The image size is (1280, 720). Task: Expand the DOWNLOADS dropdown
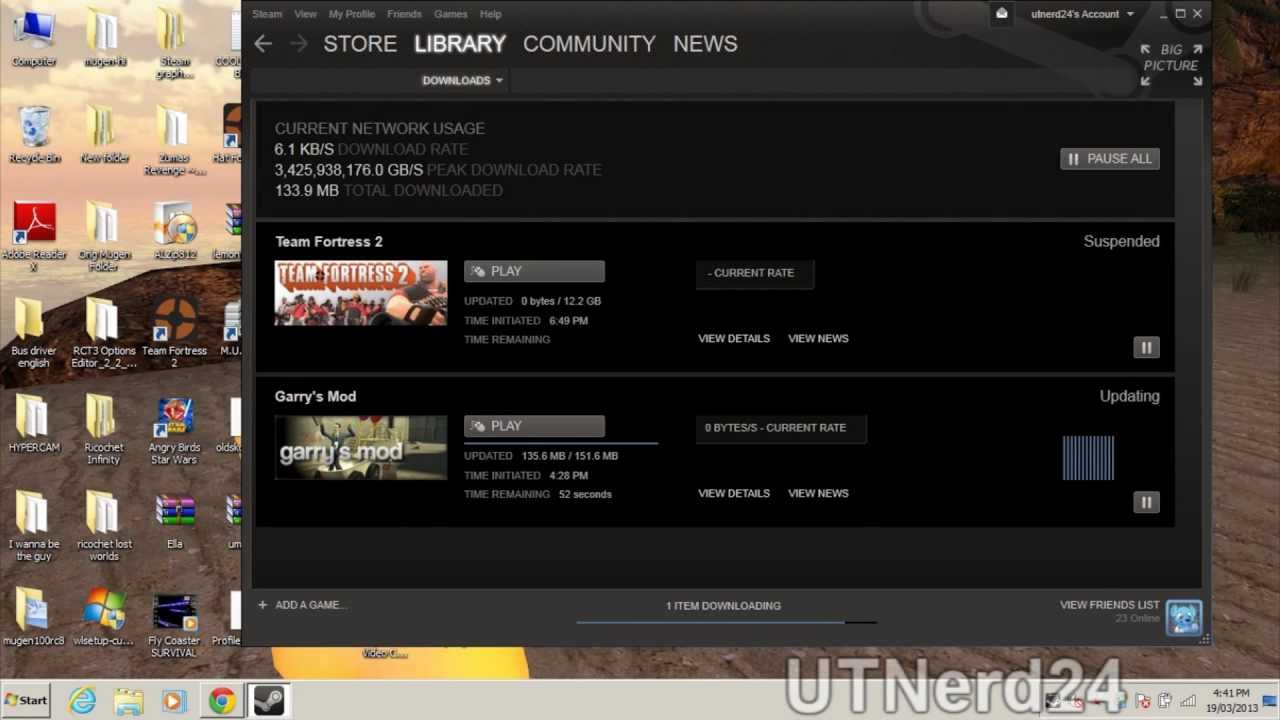tap(462, 80)
